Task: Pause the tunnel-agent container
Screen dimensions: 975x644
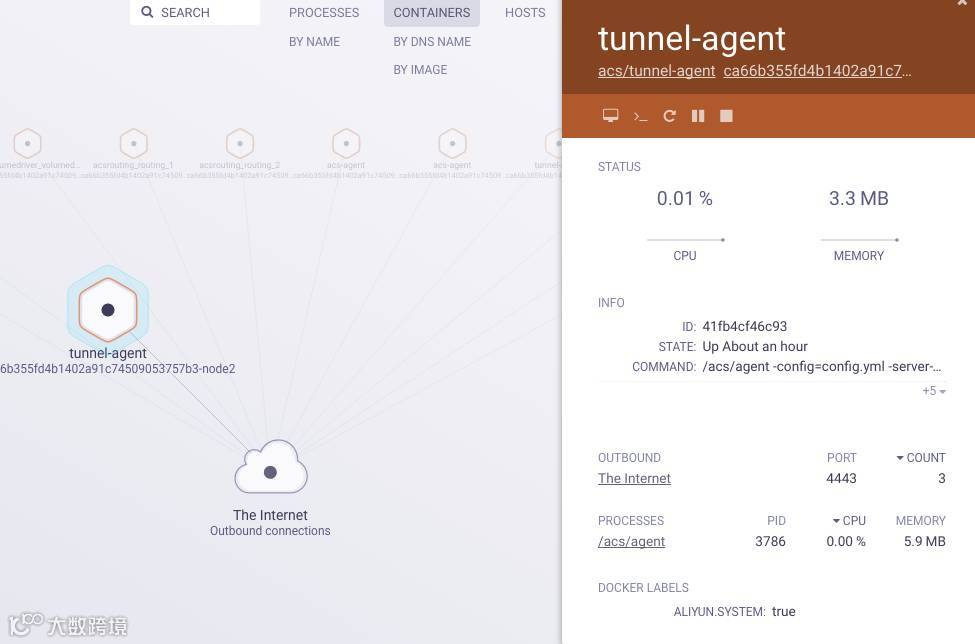Action: (x=698, y=116)
